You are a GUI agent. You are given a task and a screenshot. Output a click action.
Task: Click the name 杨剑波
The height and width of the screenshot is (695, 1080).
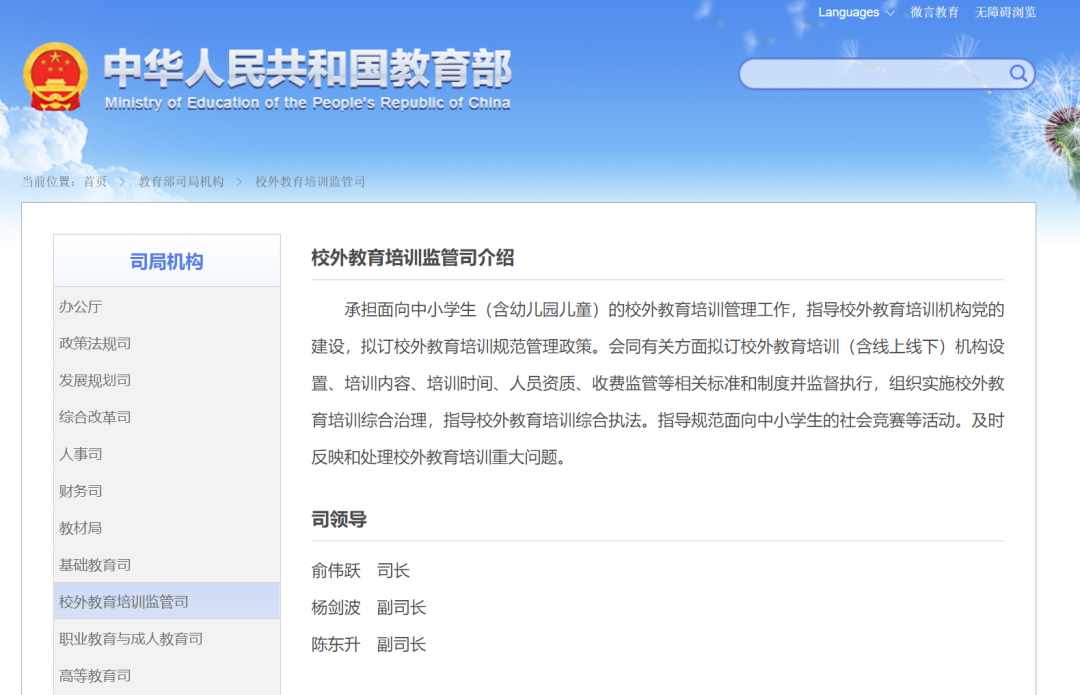click(336, 608)
